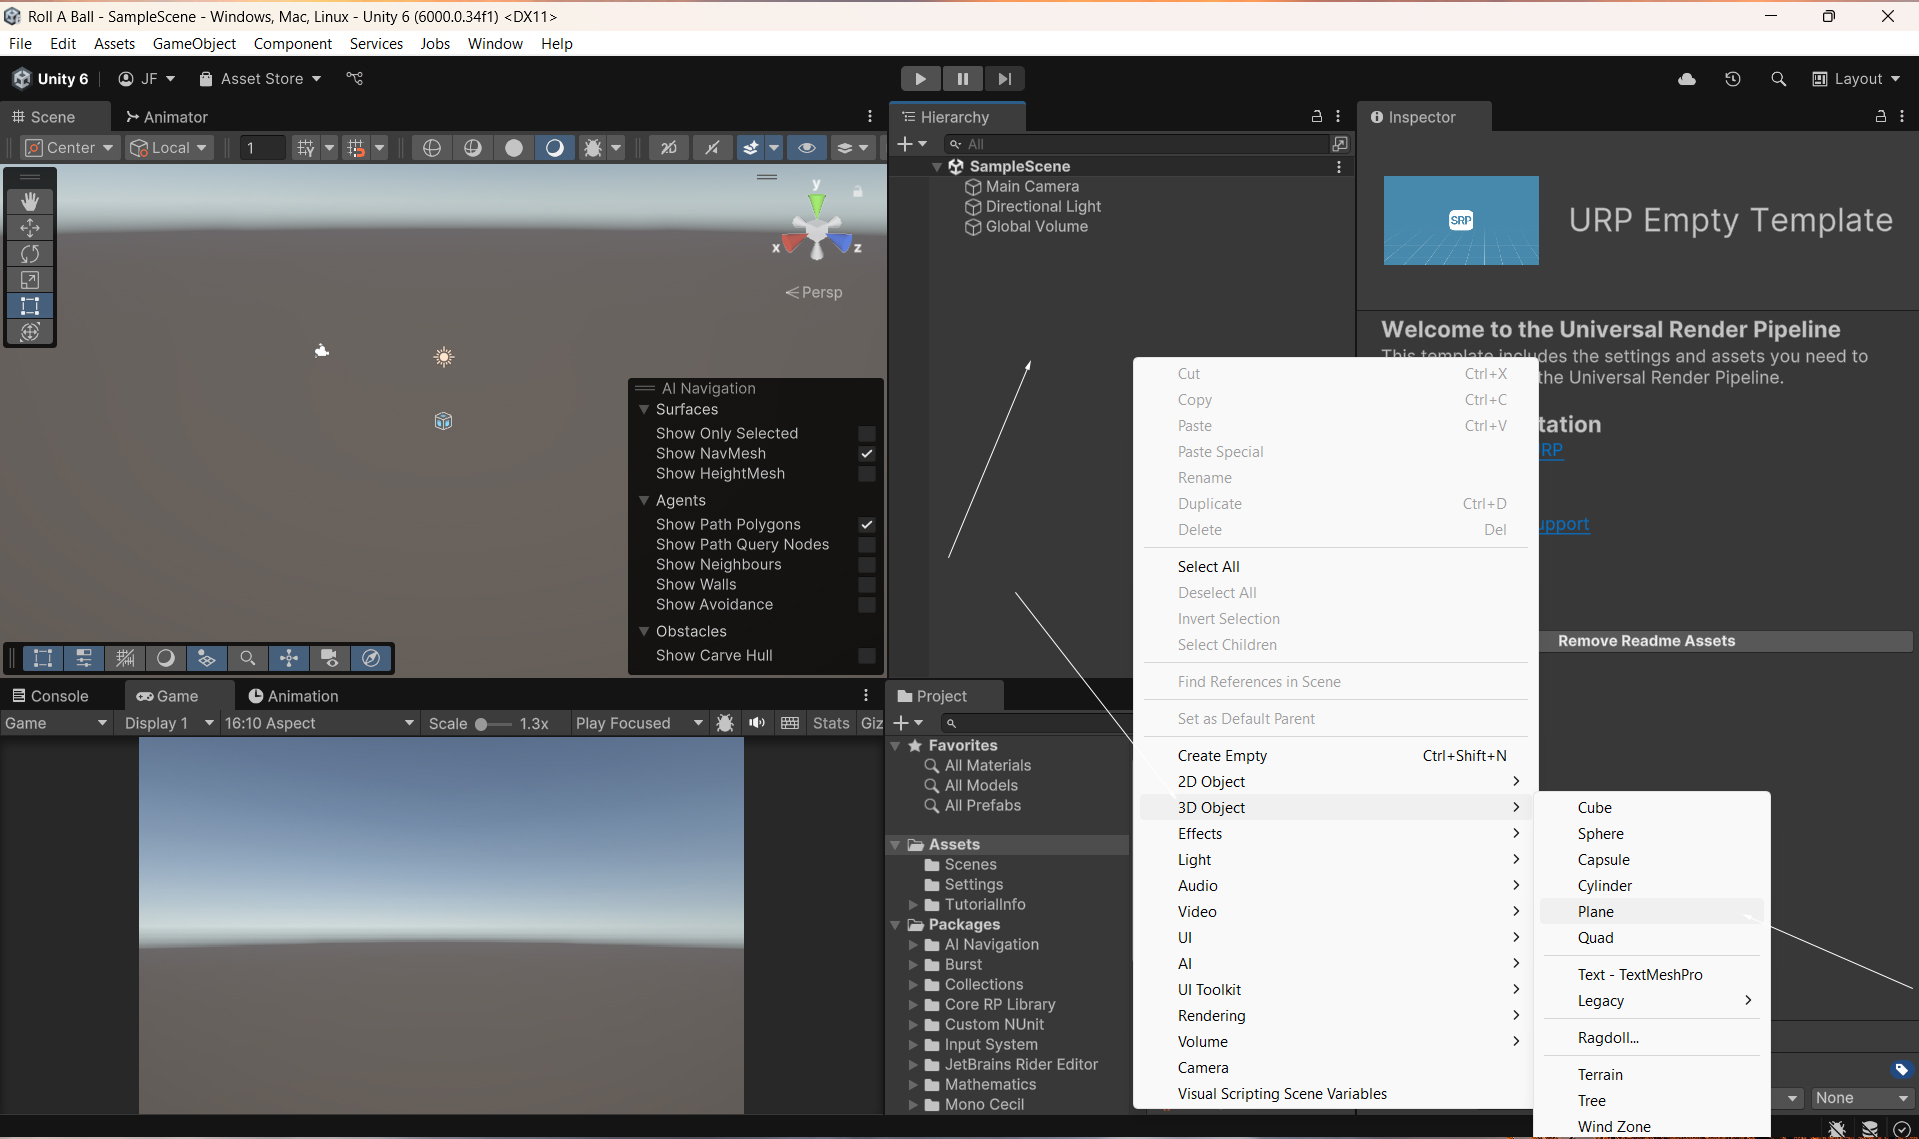Choose Plane from the 3D Object submenu
The width and height of the screenshot is (1919, 1139).
click(1596, 912)
